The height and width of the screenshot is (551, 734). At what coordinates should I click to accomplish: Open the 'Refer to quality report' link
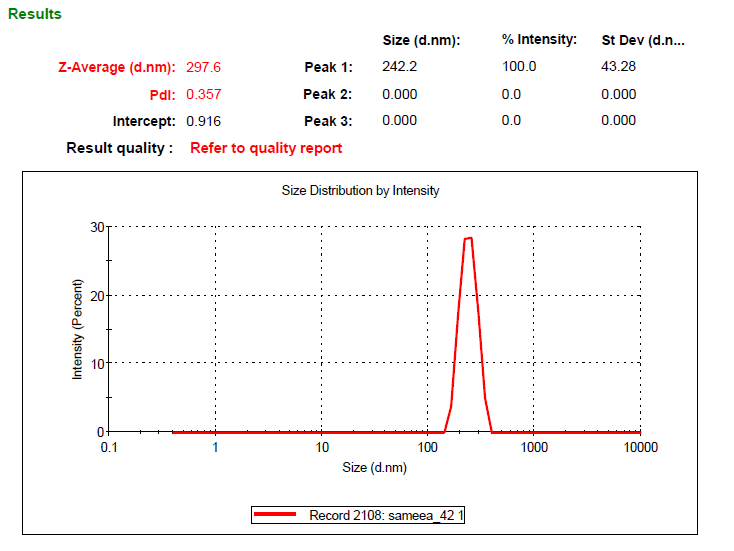click(266, 148)
